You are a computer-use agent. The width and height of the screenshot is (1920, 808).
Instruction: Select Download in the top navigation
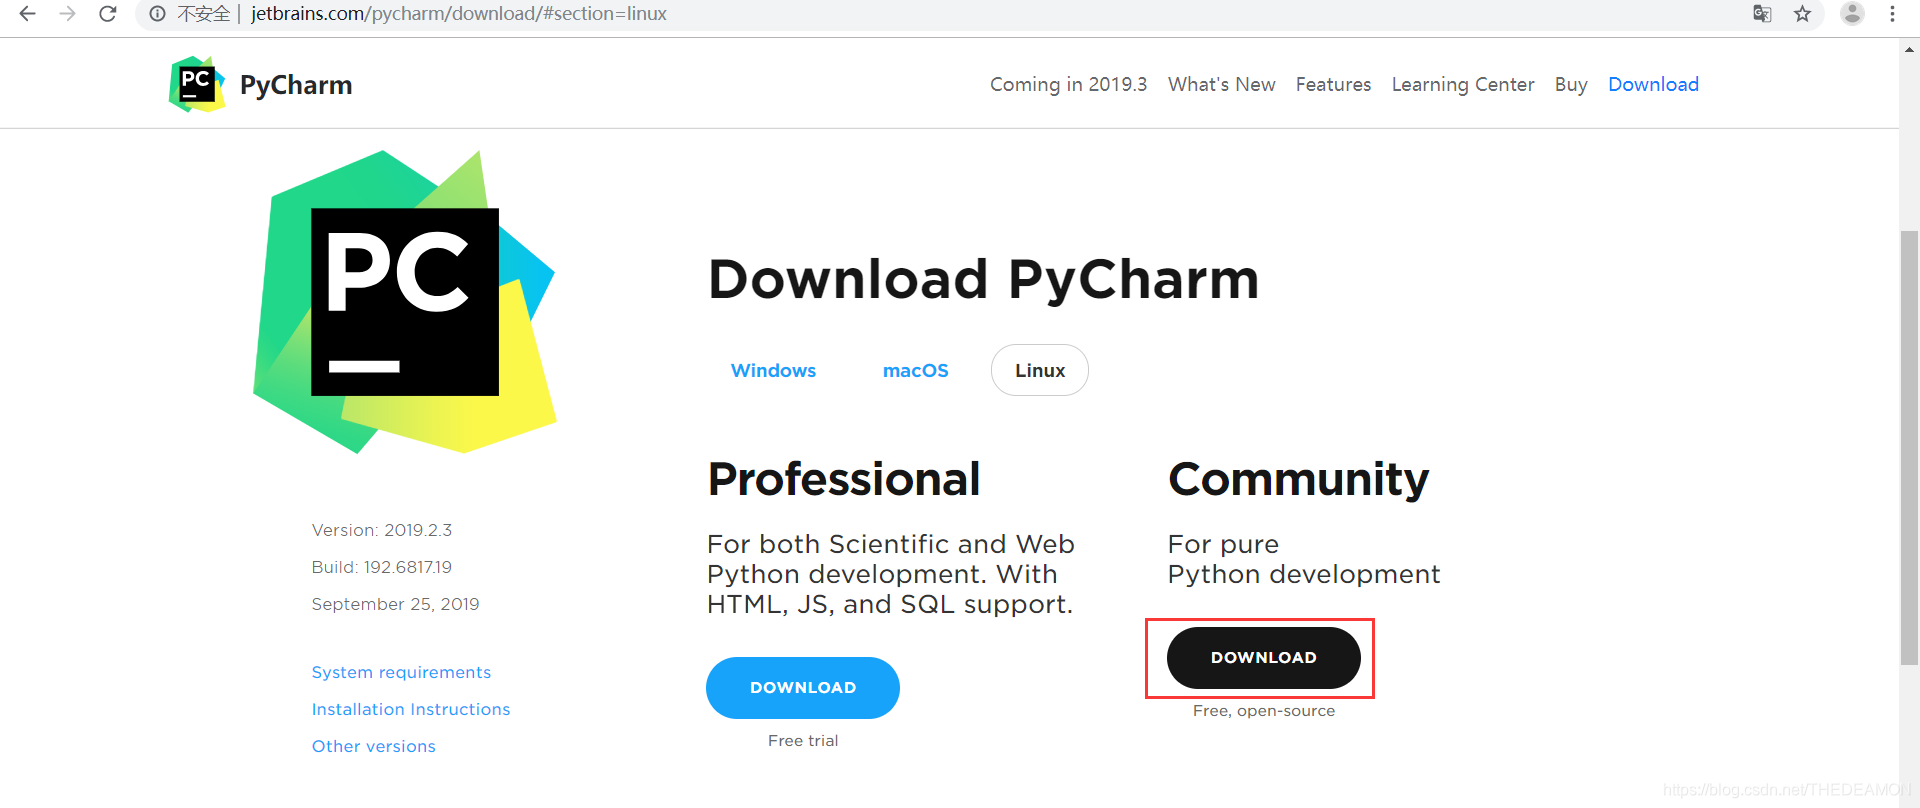(1653, 85)
